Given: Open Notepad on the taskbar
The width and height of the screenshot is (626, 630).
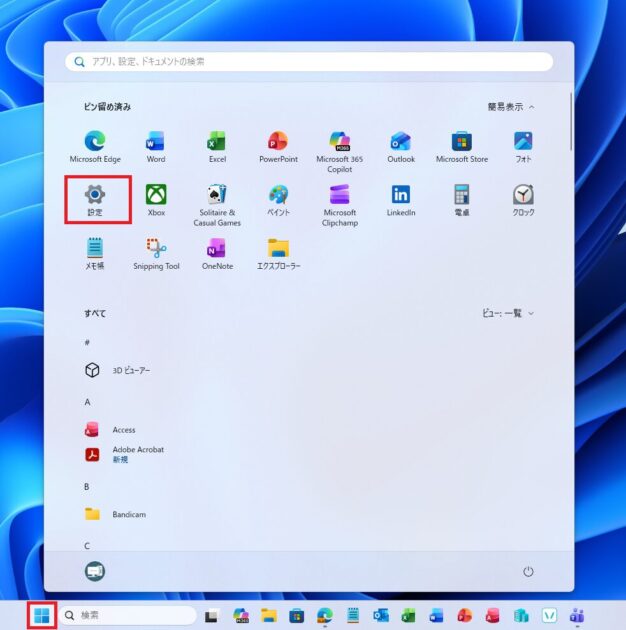Looking at the screenshot, I should pyautogui.click(x=353, y=616).
